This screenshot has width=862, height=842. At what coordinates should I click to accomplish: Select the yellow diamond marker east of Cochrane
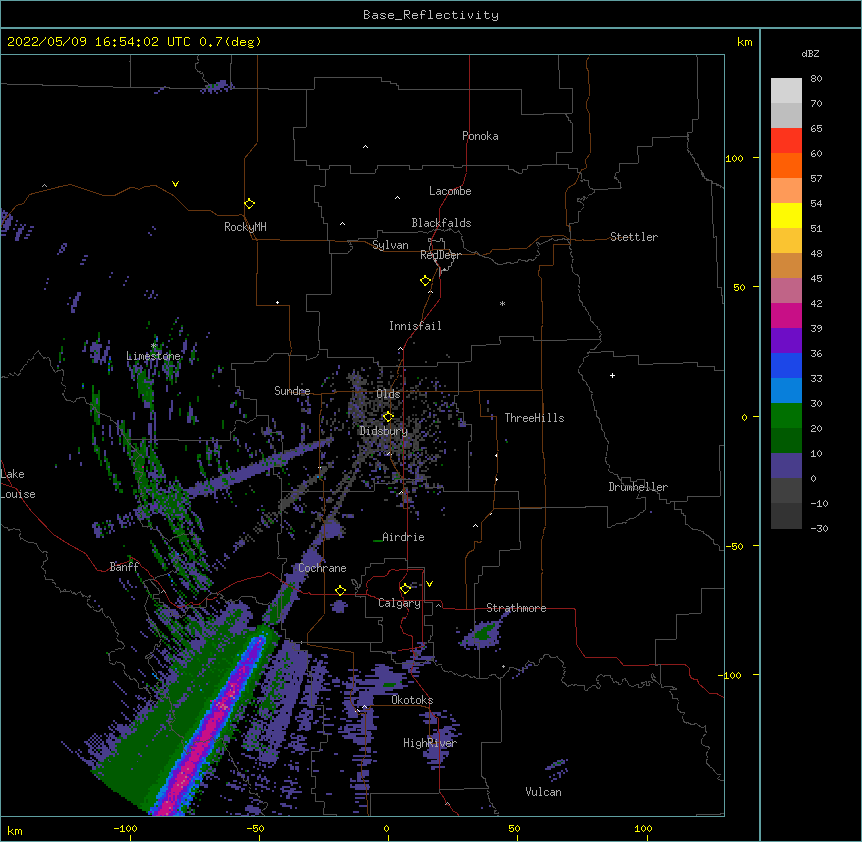click(x=340, y=590)
